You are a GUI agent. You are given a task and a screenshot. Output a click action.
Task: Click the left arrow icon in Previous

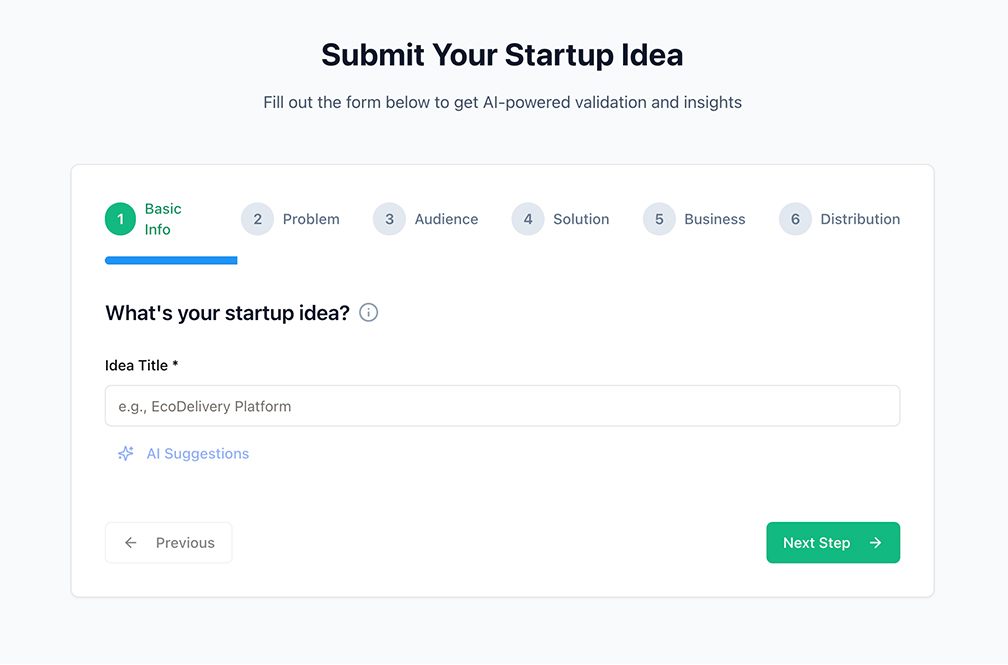point(131,543)
